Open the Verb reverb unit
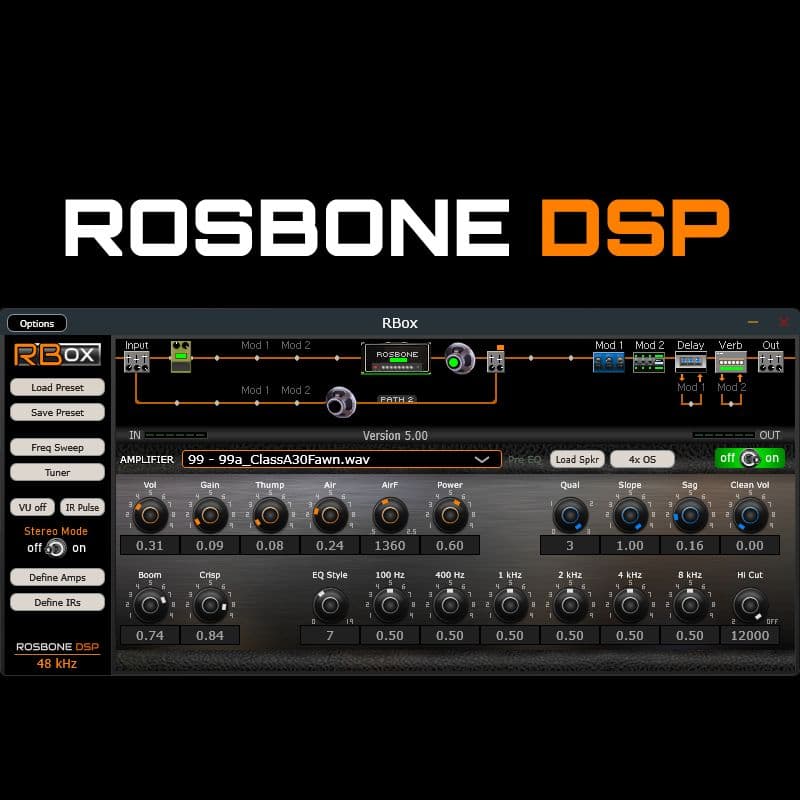 click(x=731, y=362)
